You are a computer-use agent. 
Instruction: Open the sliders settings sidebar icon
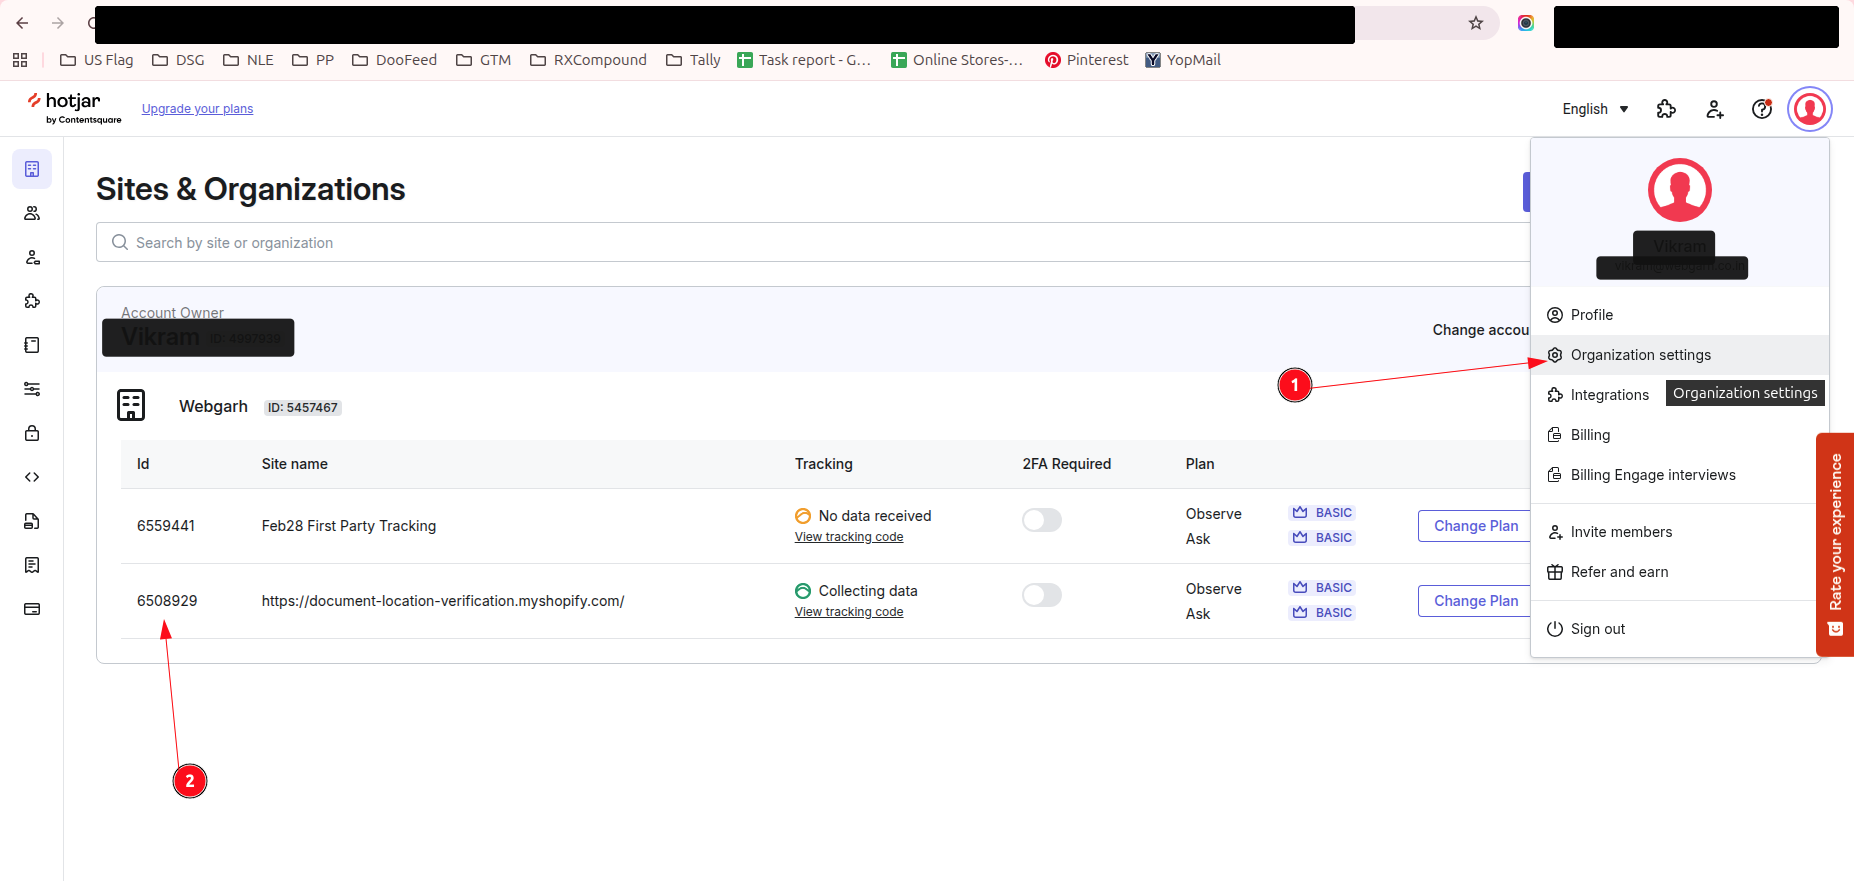click(x=32, y=389)
